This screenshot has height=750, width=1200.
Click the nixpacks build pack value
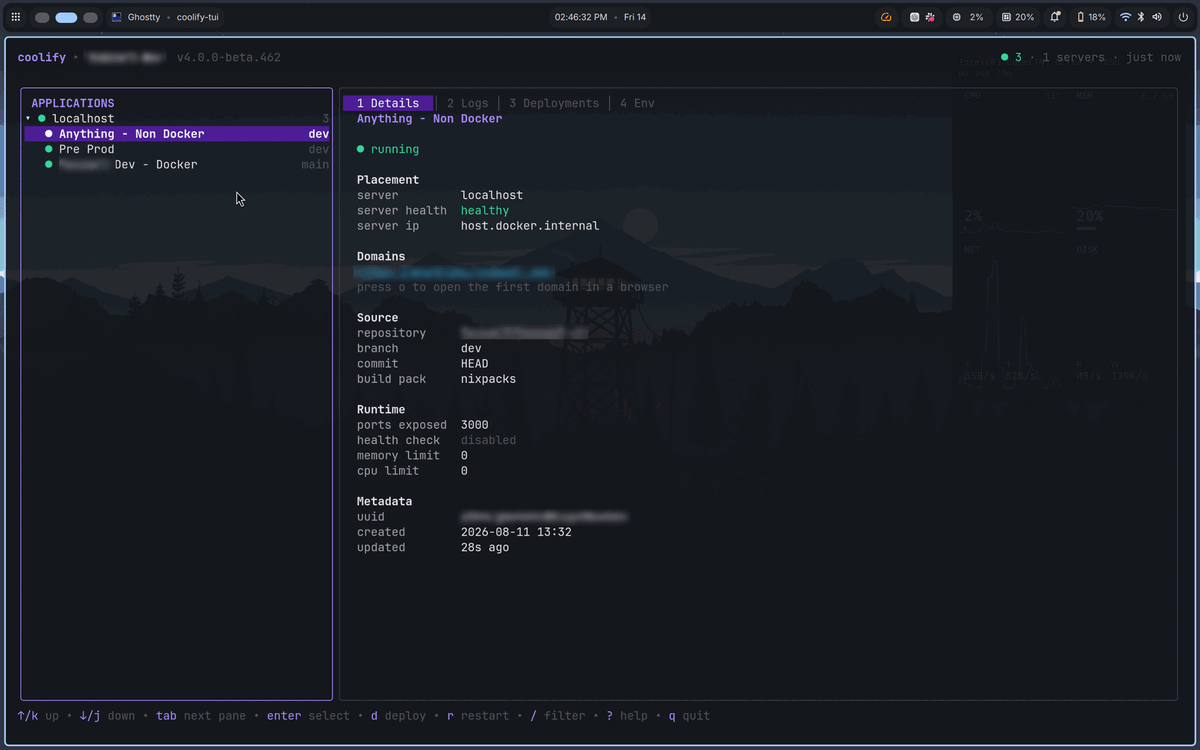pyautogui.click(x=488, y=379)
